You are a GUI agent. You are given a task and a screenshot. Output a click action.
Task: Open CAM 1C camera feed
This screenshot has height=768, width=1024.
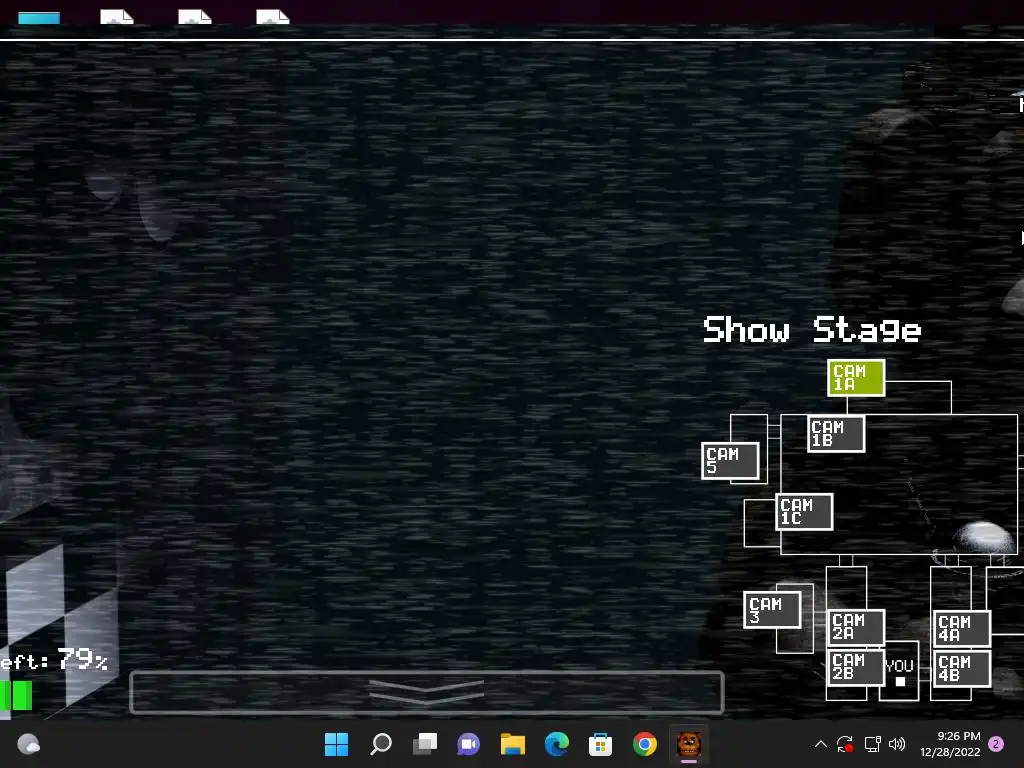(x=804, y=511)
